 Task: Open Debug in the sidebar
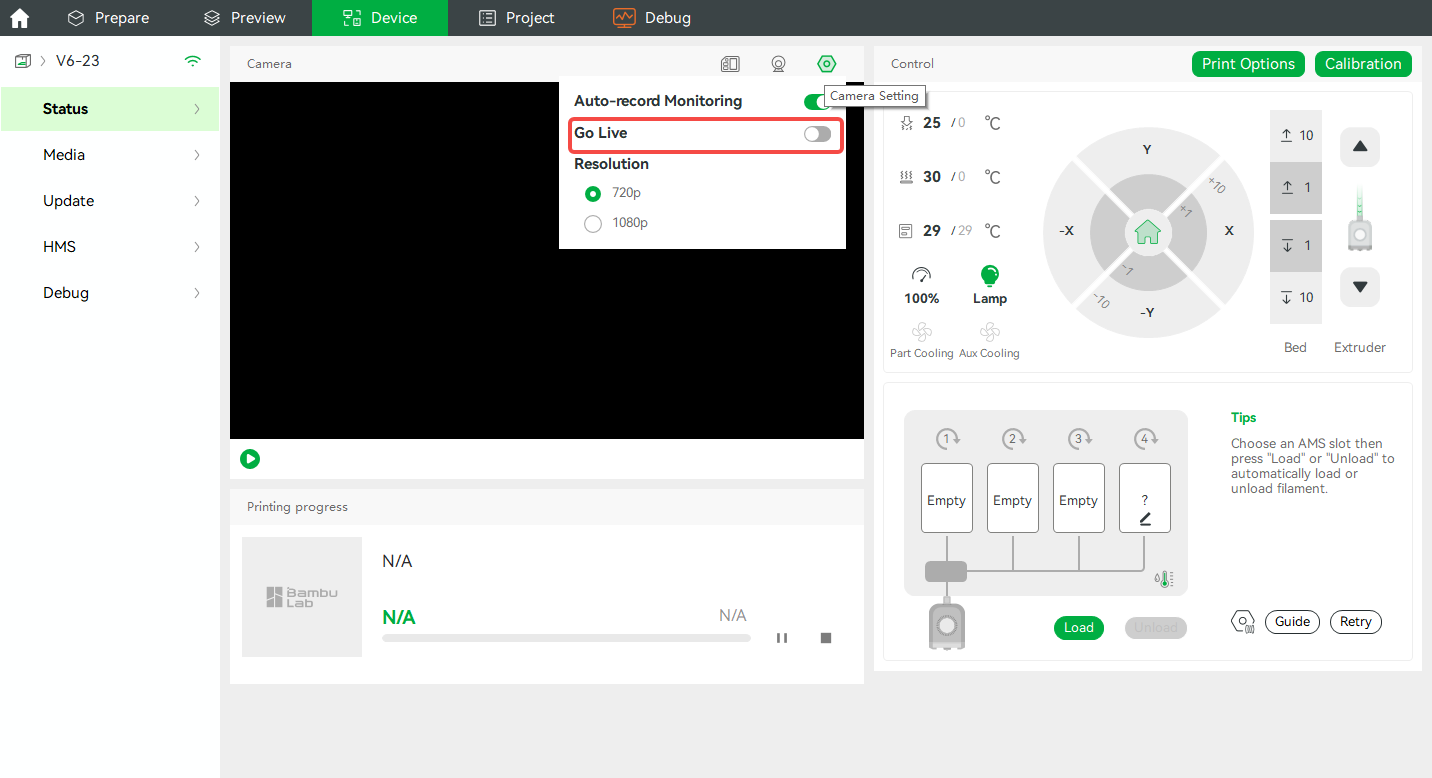(x=110, y=293)
